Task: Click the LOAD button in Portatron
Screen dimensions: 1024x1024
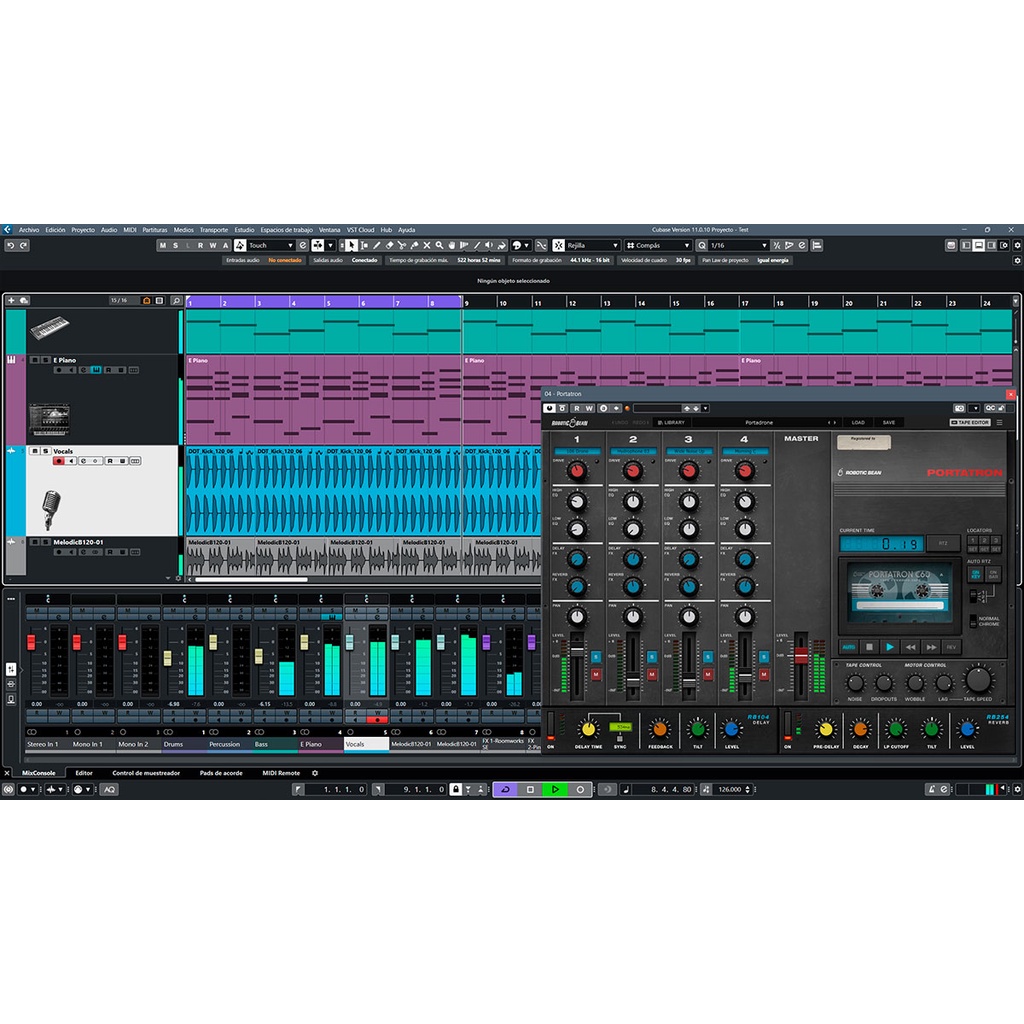Action: [858, 422]
